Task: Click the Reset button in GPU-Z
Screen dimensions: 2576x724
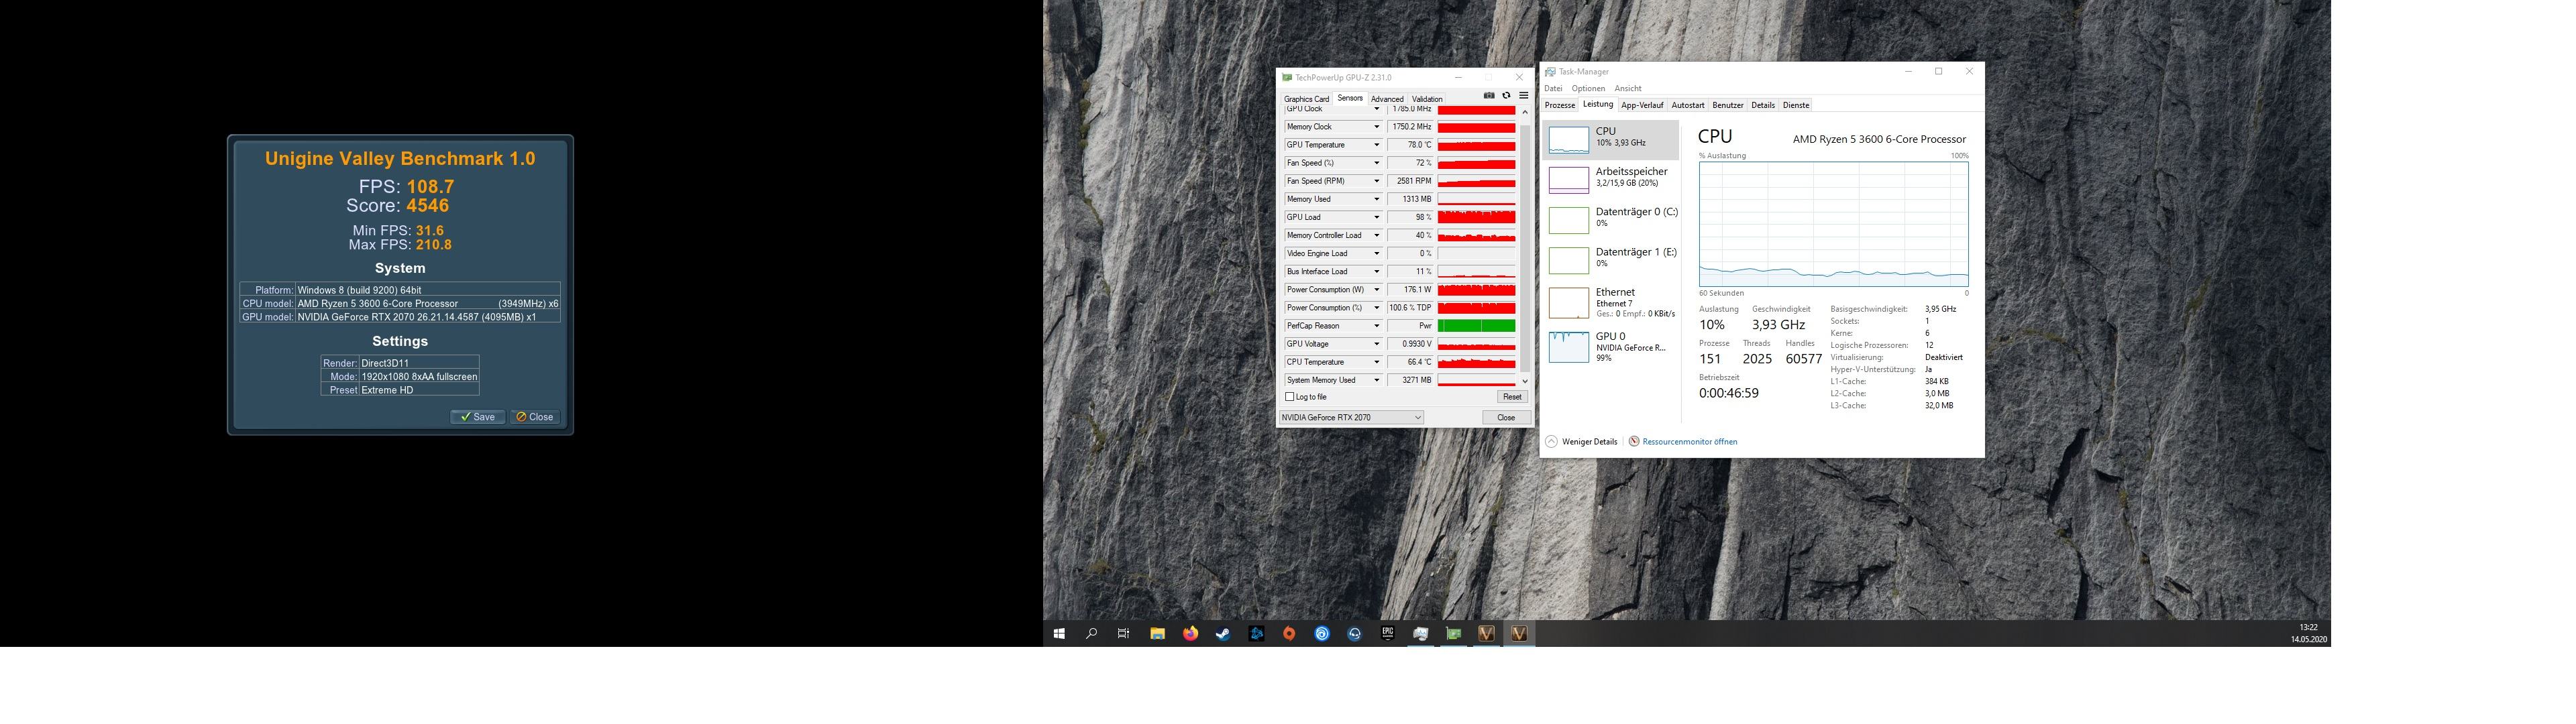Action: coord(1511,397)
